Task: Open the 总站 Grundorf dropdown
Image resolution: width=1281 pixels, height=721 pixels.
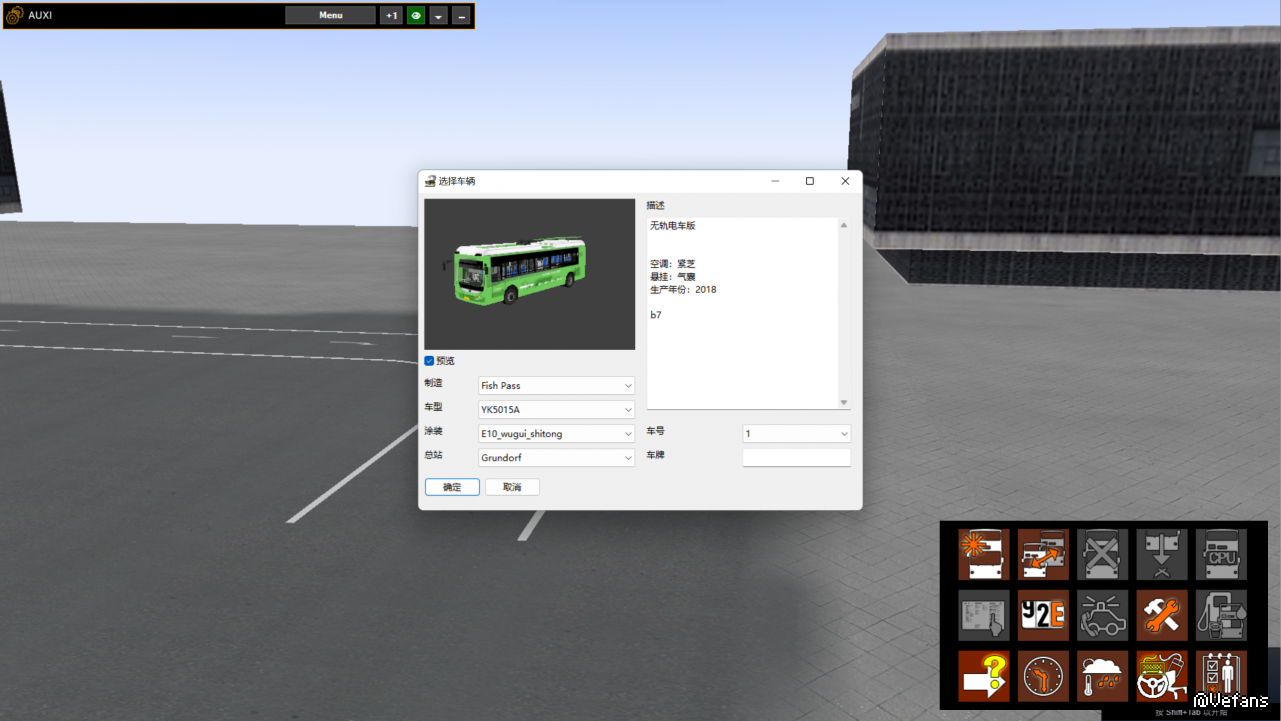Action: tap(556, 458)
